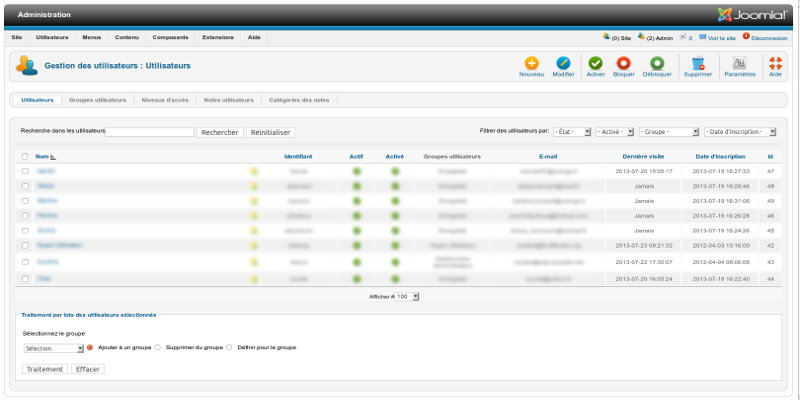Open the Utilisateurs top menu
800x400 pixels.
[x=52, y=37]
